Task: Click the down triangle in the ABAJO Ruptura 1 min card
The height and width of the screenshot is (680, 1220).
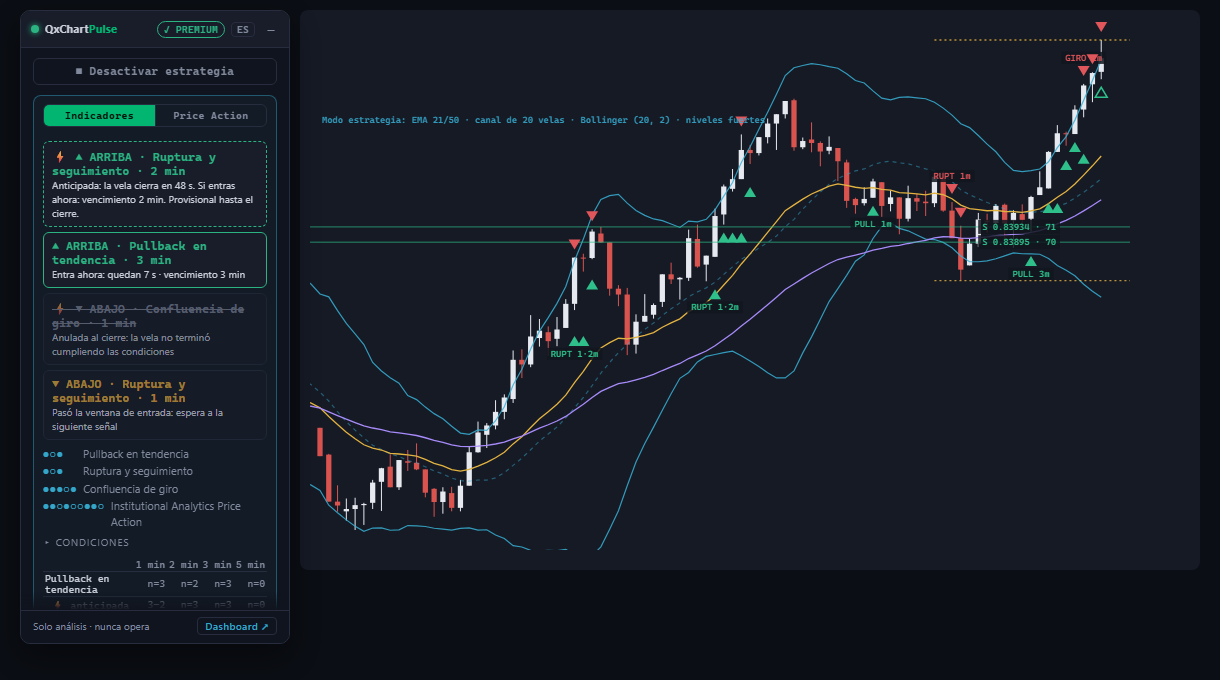Action: tap(55, 384)
